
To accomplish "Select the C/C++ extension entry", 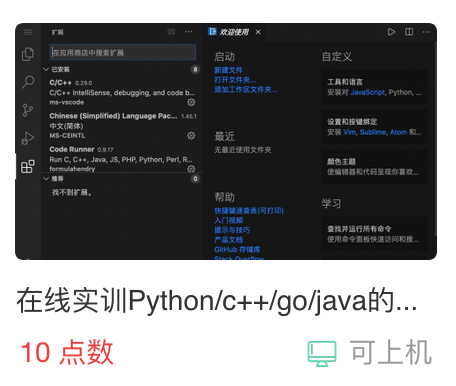I will [x=123, y=92].
